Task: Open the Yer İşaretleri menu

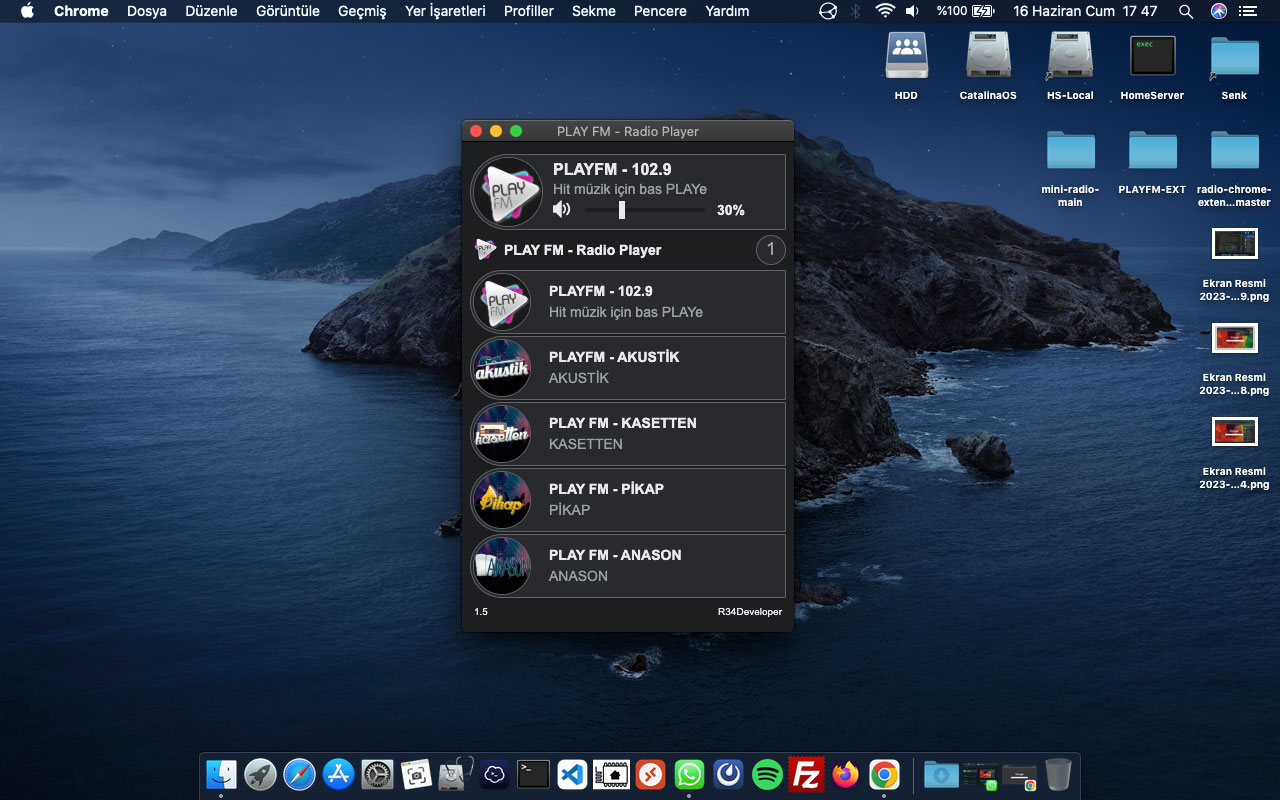Action: coord(445,11)
